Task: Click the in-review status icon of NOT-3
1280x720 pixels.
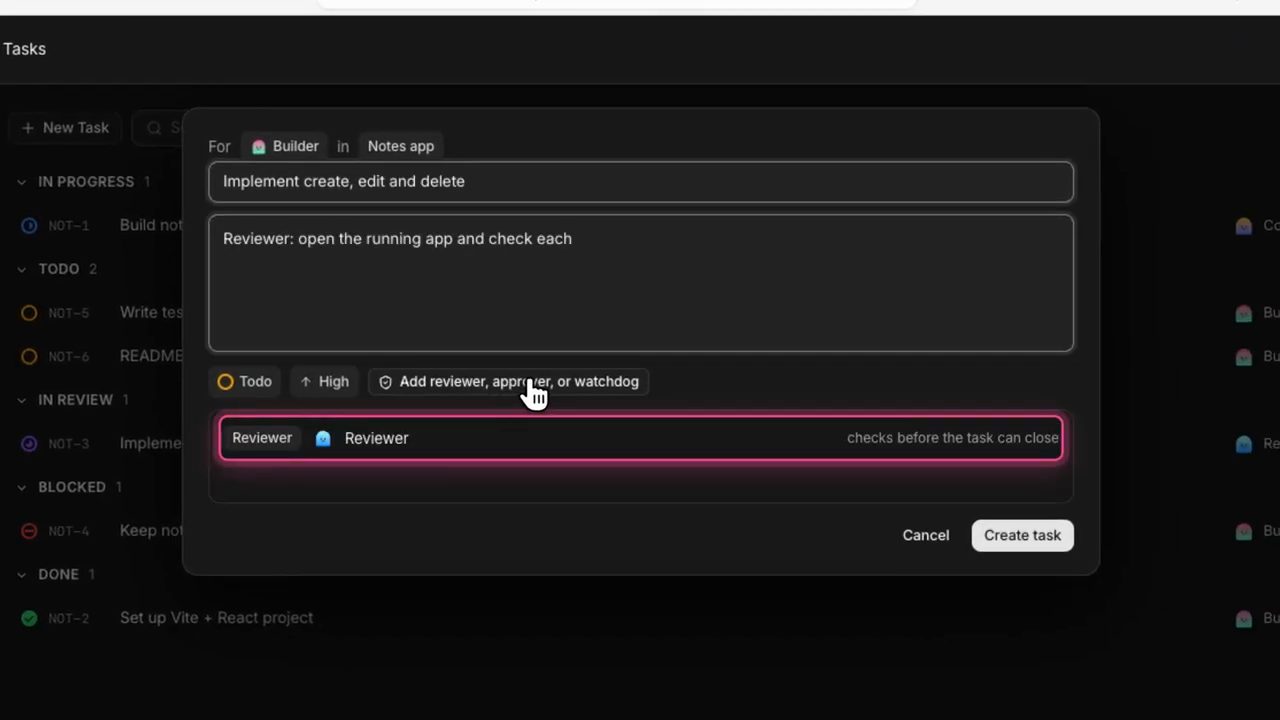Action: tap(29, 444)
